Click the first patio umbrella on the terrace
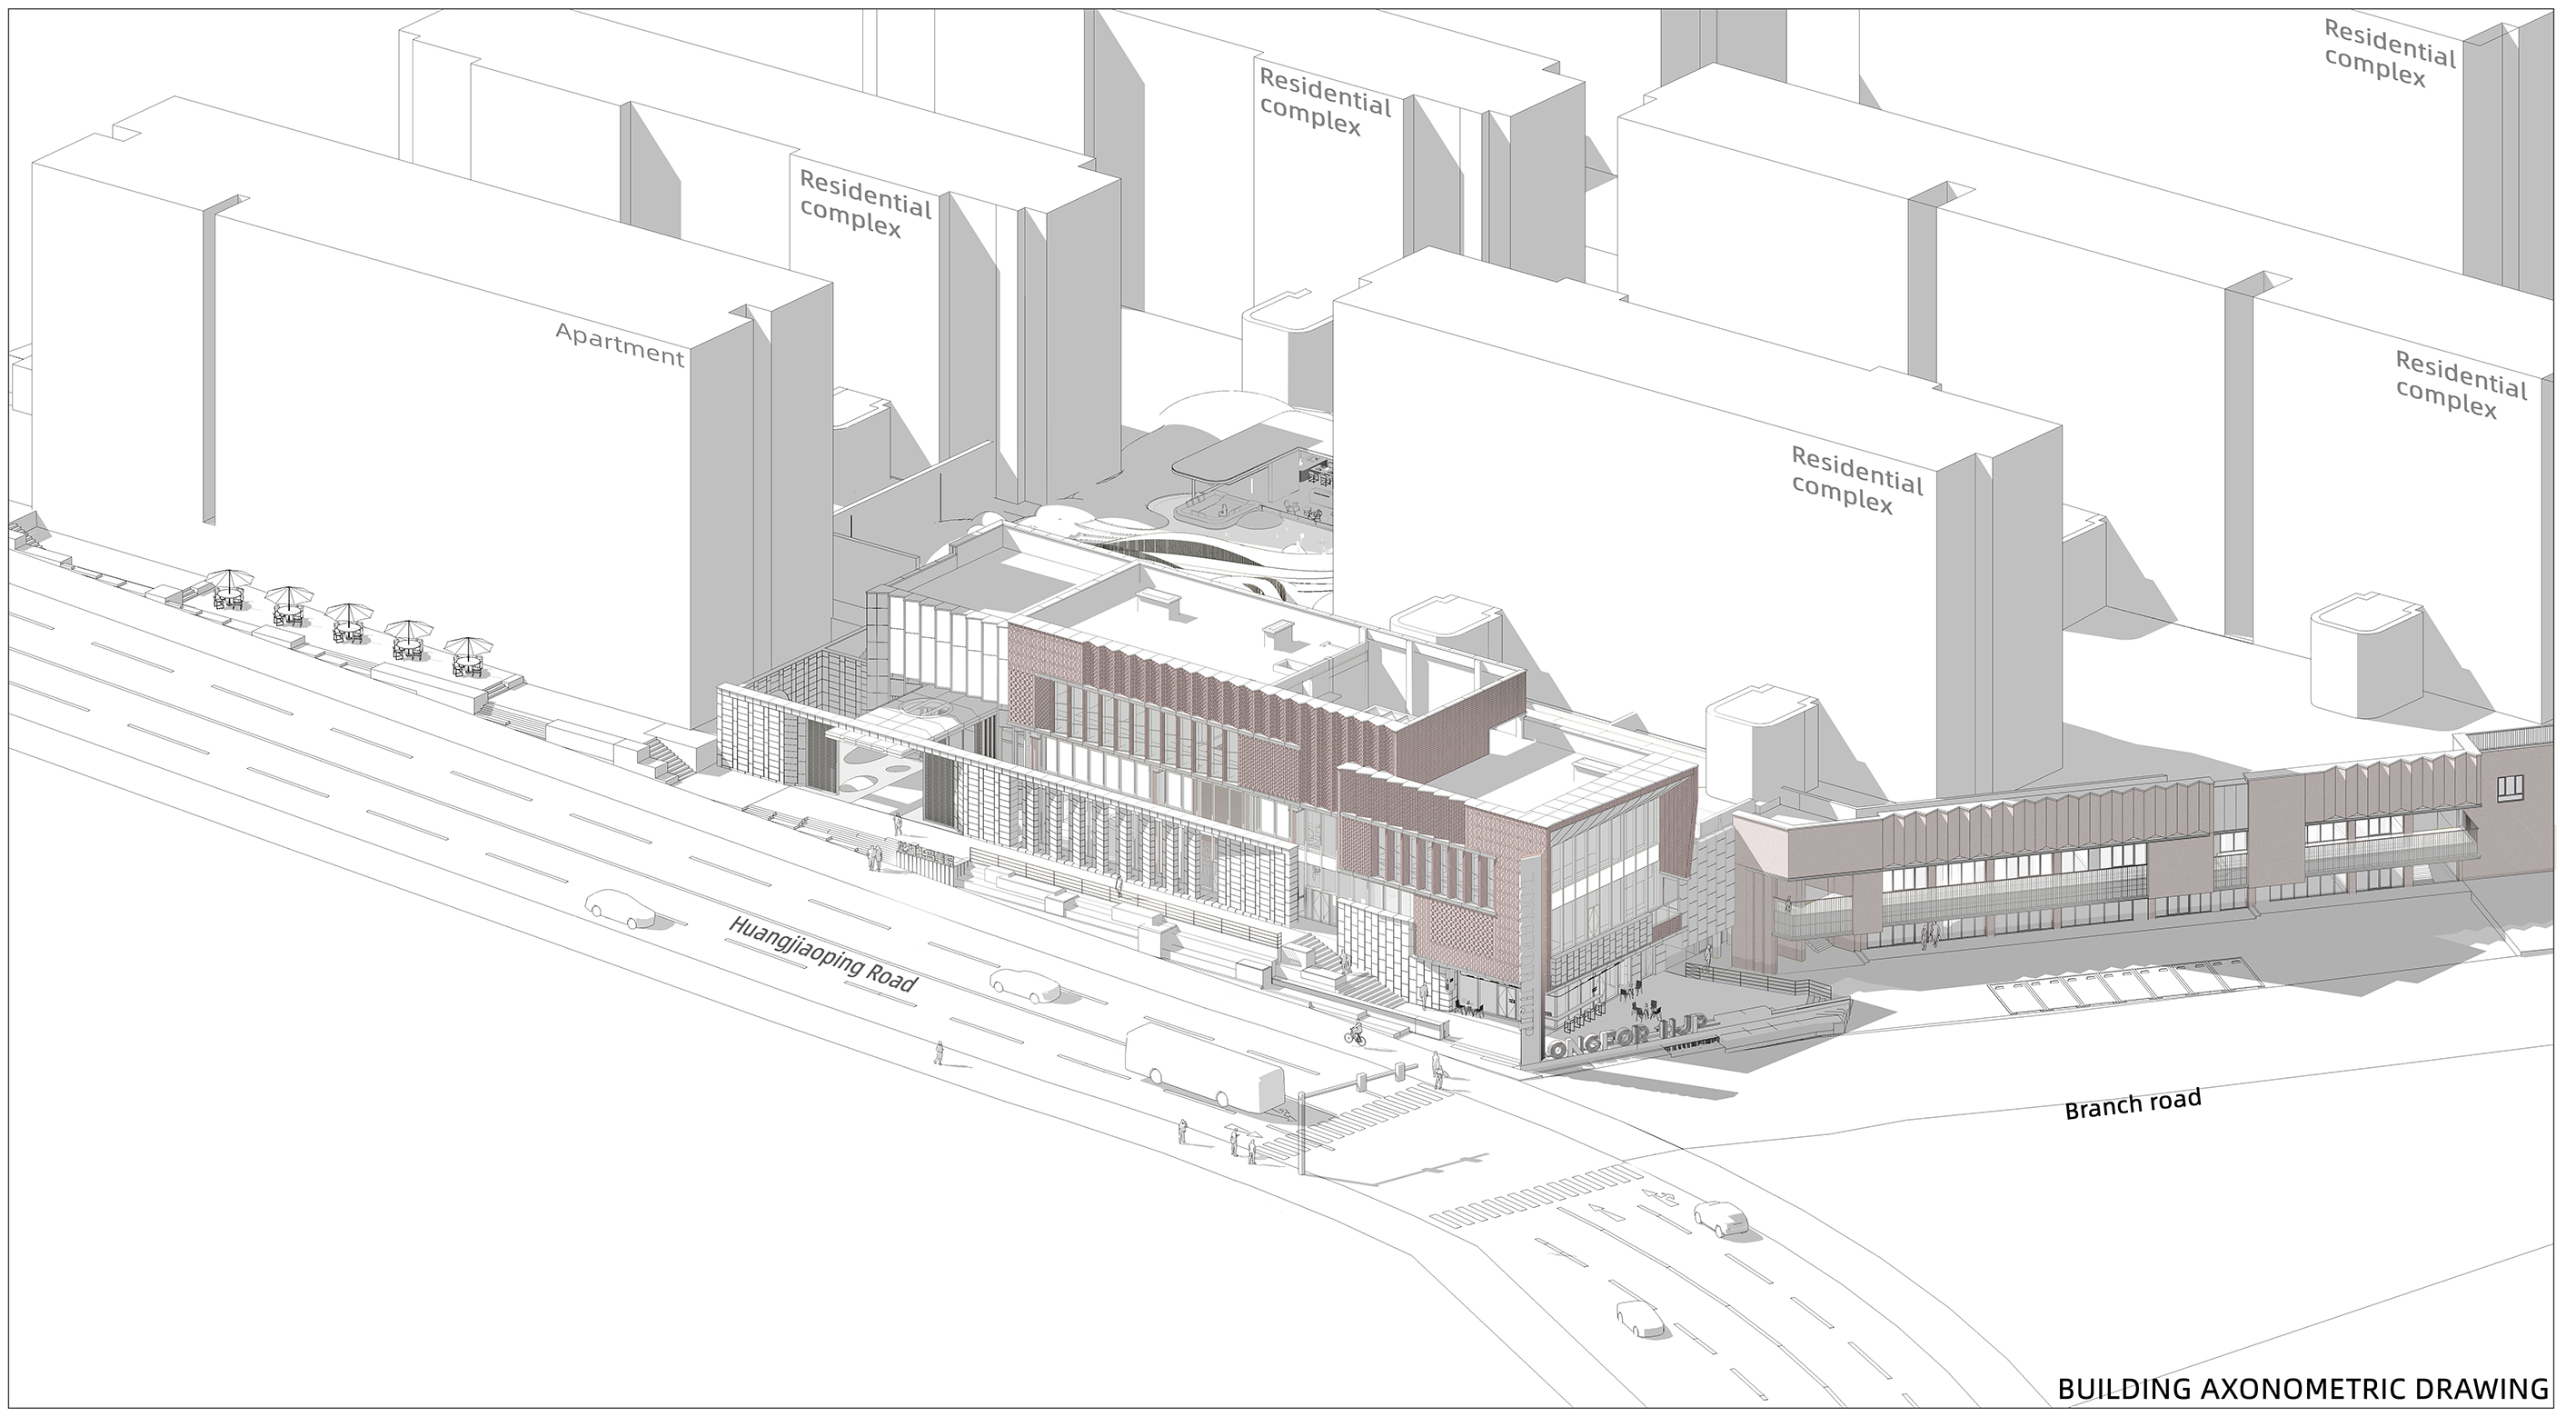This screenshot has height=1417, width=2576. 230,587
